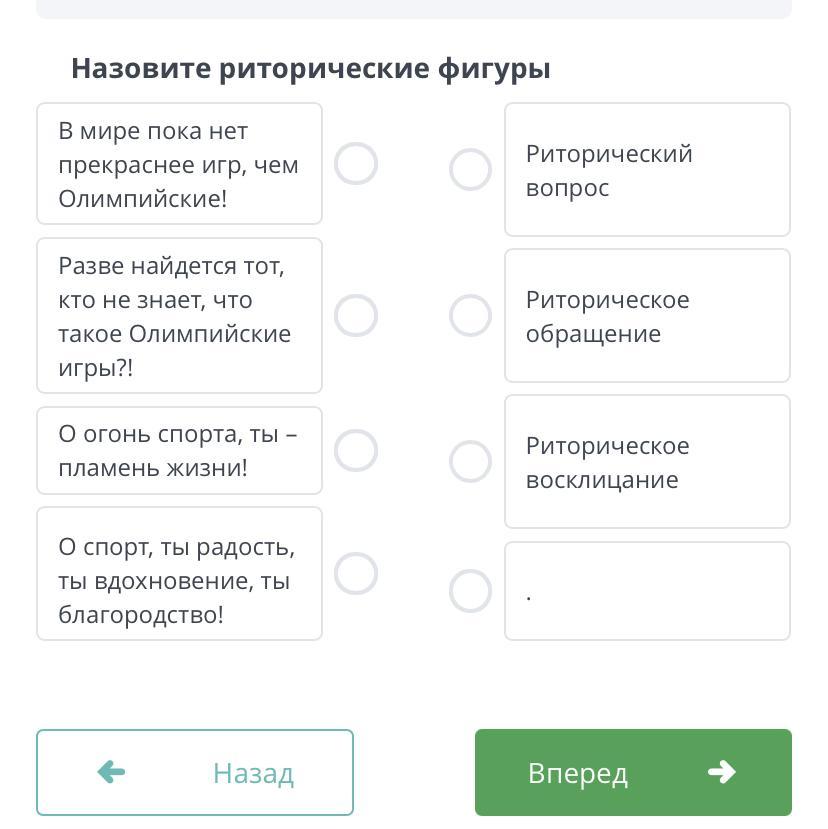
Task: Select radio next to 'В мире пока нет прекраснее игр'
Action: [356, 163]
